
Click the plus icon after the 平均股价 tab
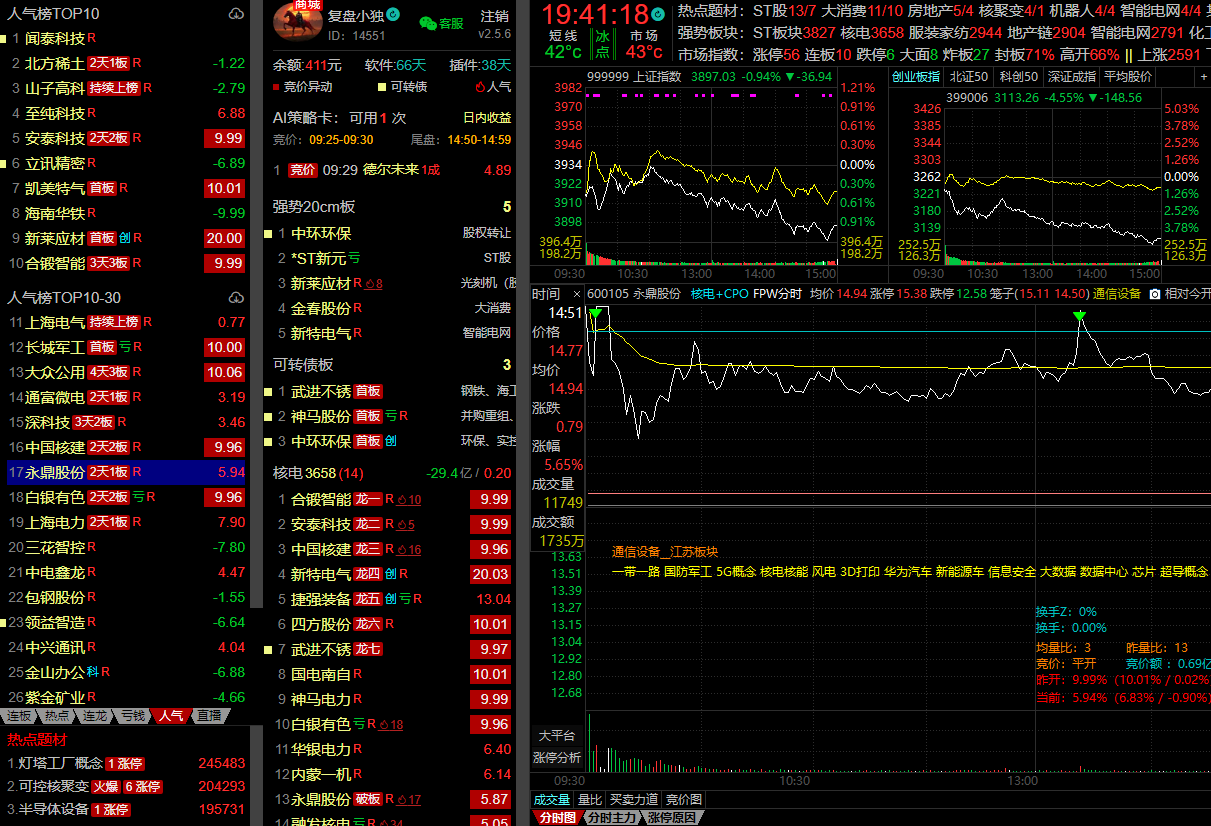[x=1203, y=77]
